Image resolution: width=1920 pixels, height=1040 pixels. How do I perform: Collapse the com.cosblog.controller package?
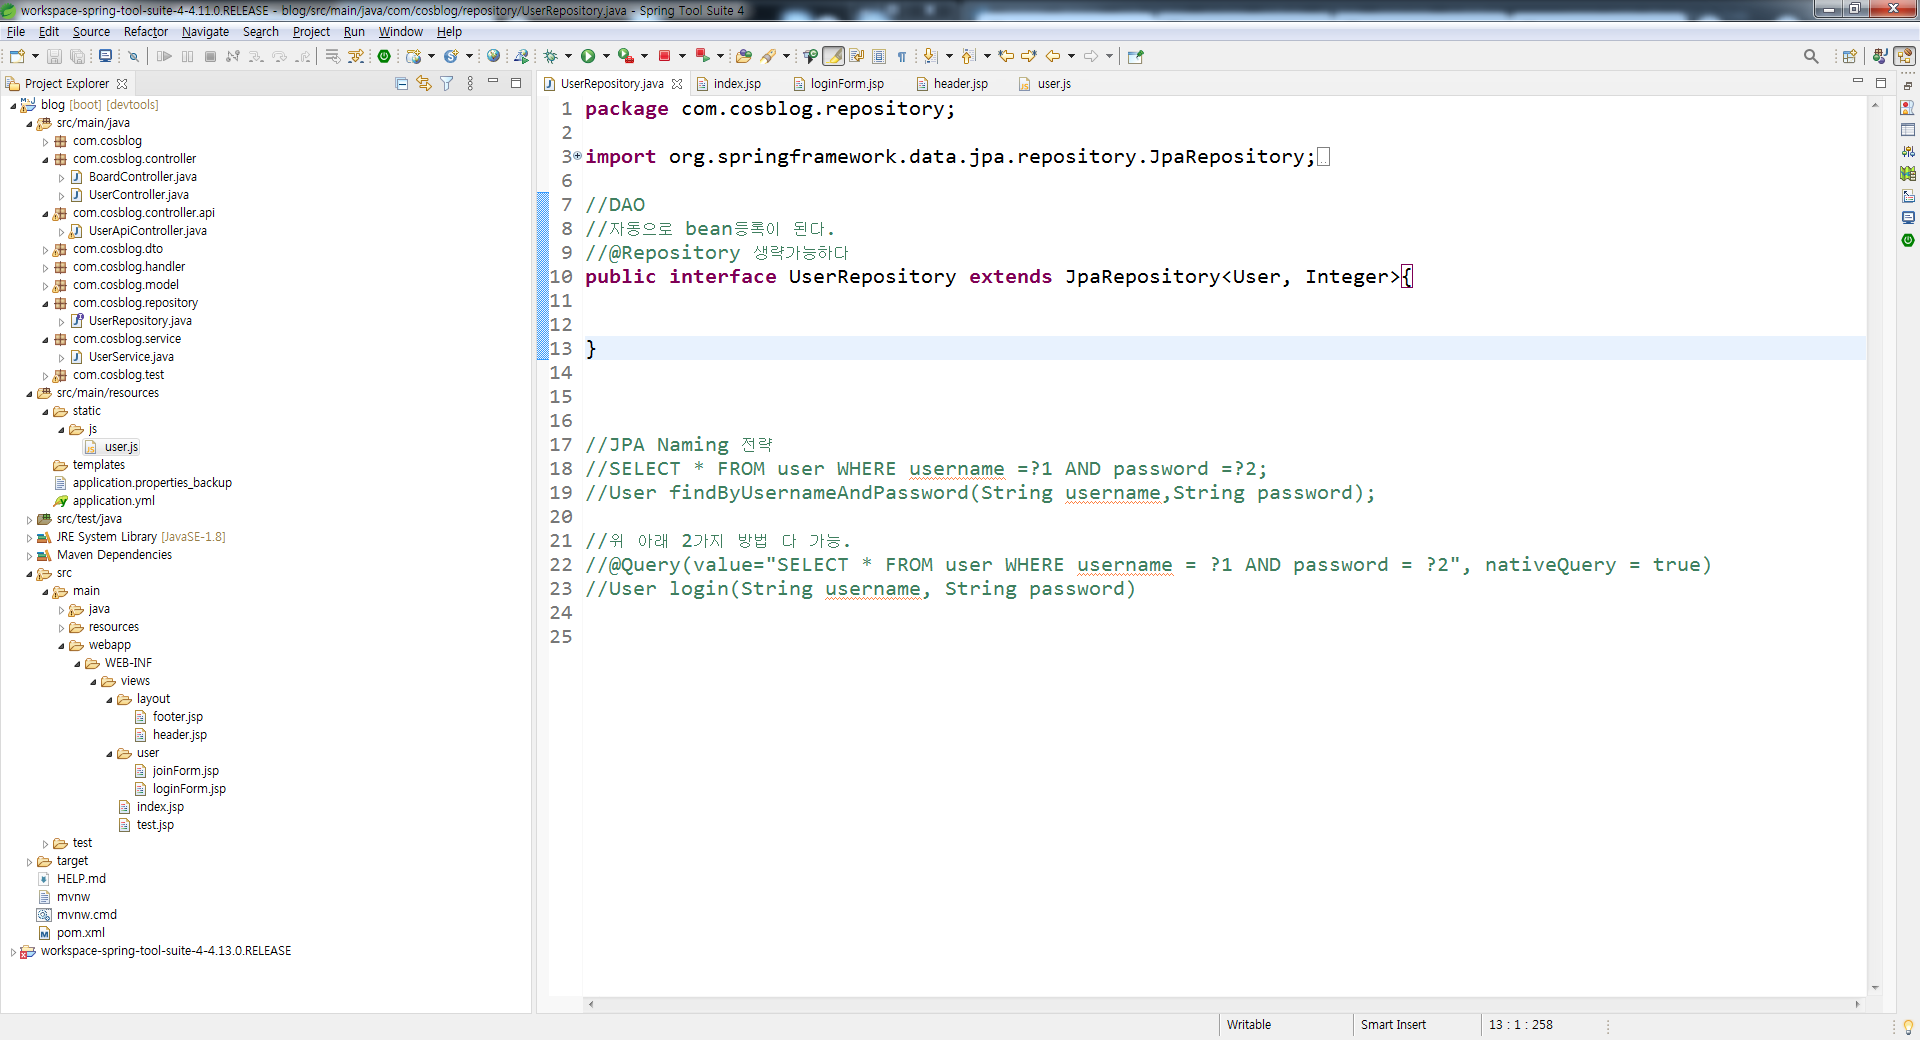pyautogui.click(x=45, y=160)
